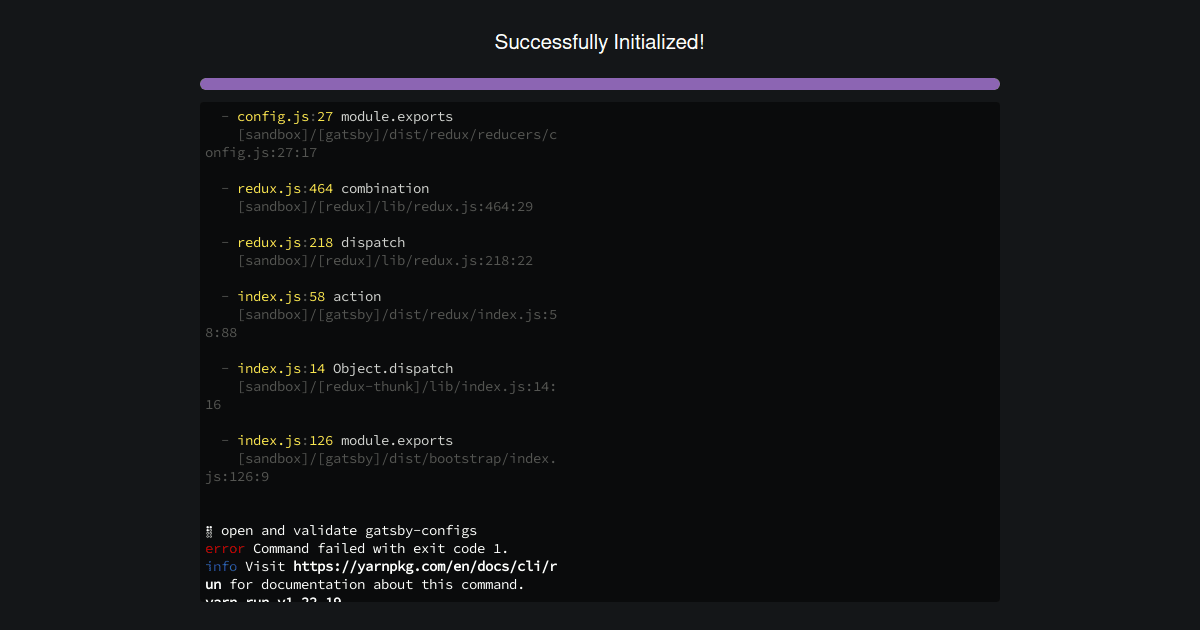Viewport: 1200px width, 630px height.
Task: Open the index.js:58 action stack frame
Action: [x=309, y=296]
